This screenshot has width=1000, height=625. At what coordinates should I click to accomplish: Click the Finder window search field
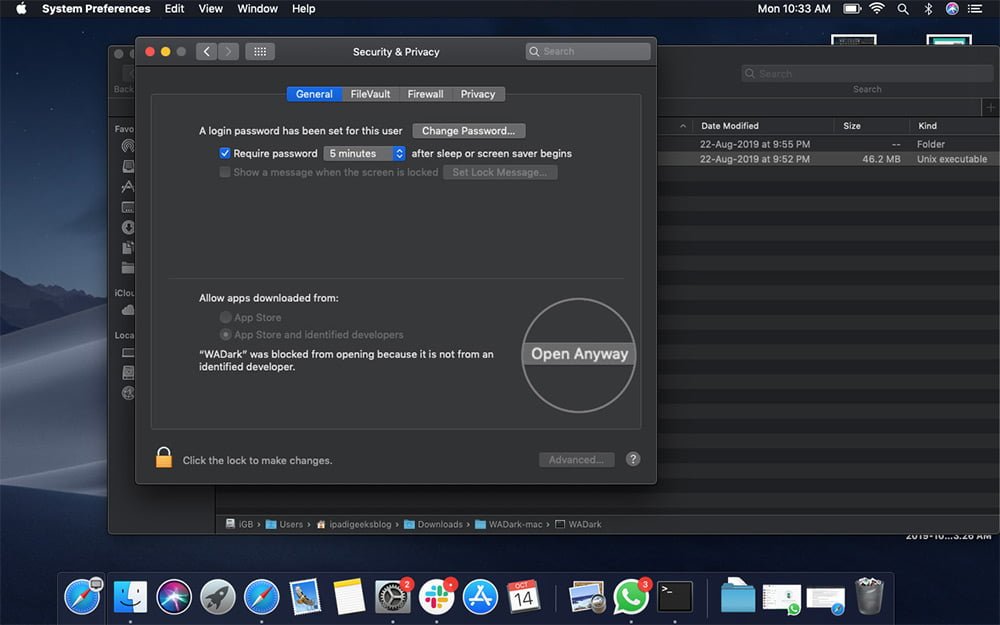[x=867, y=74]
